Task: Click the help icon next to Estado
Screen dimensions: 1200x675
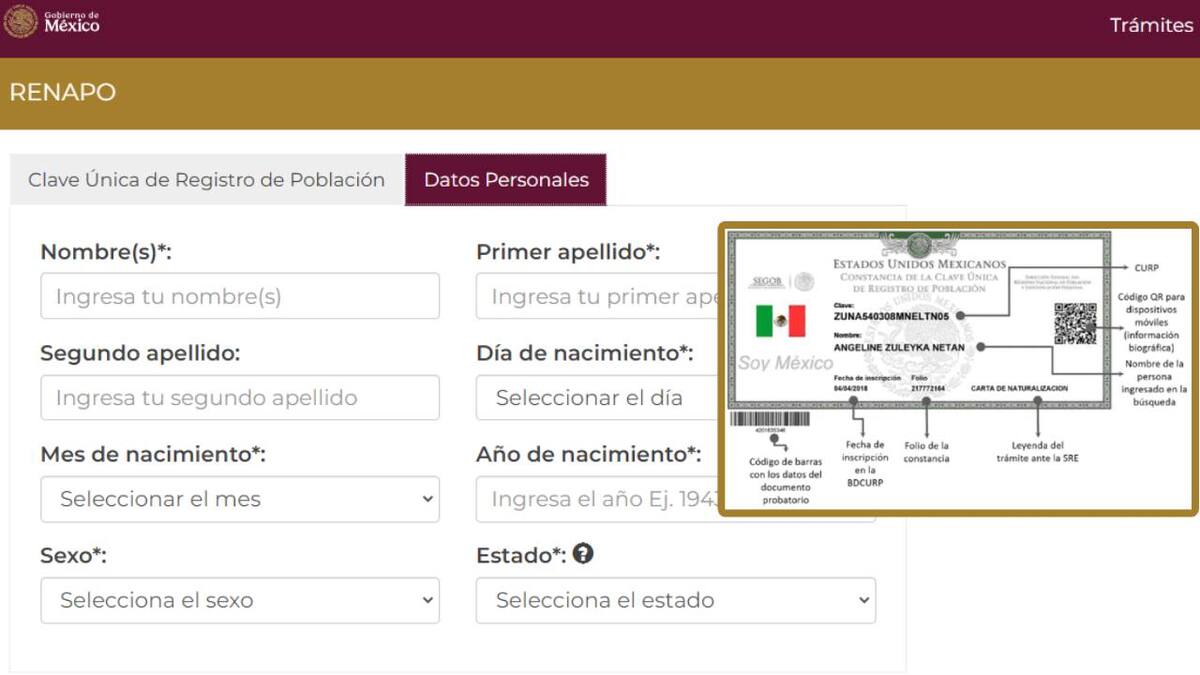Action: (x=583, y=553)
